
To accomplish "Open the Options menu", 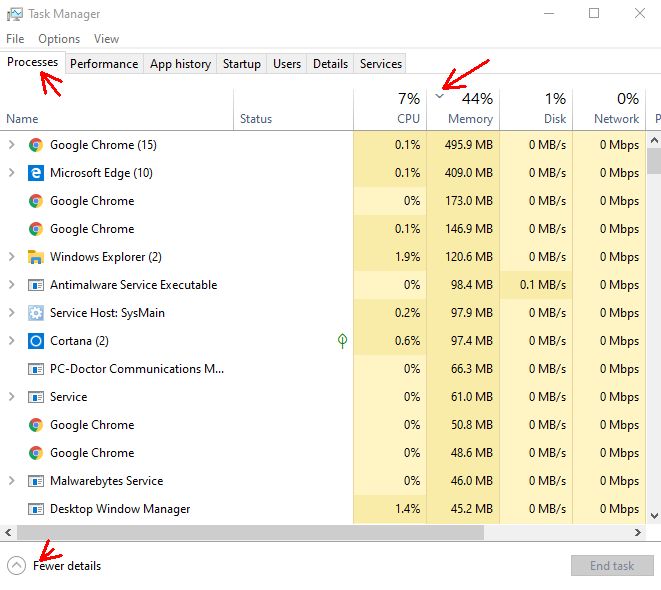I will (59, 39).
